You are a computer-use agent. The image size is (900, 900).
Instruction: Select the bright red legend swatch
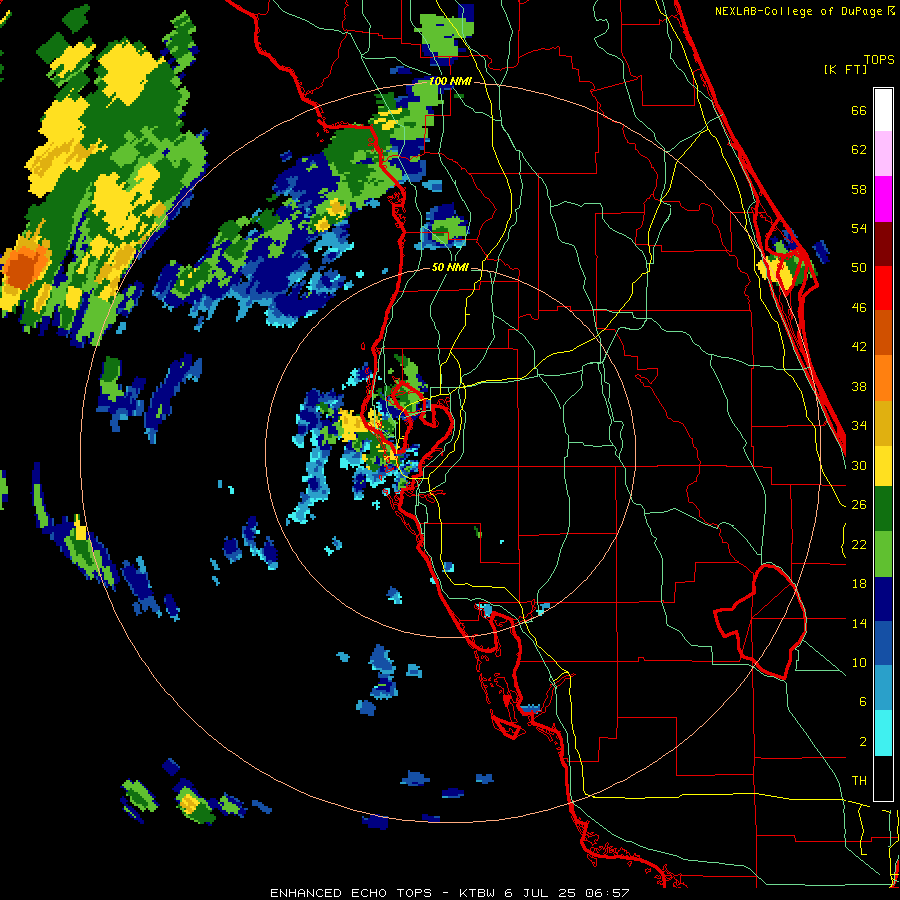883,288
